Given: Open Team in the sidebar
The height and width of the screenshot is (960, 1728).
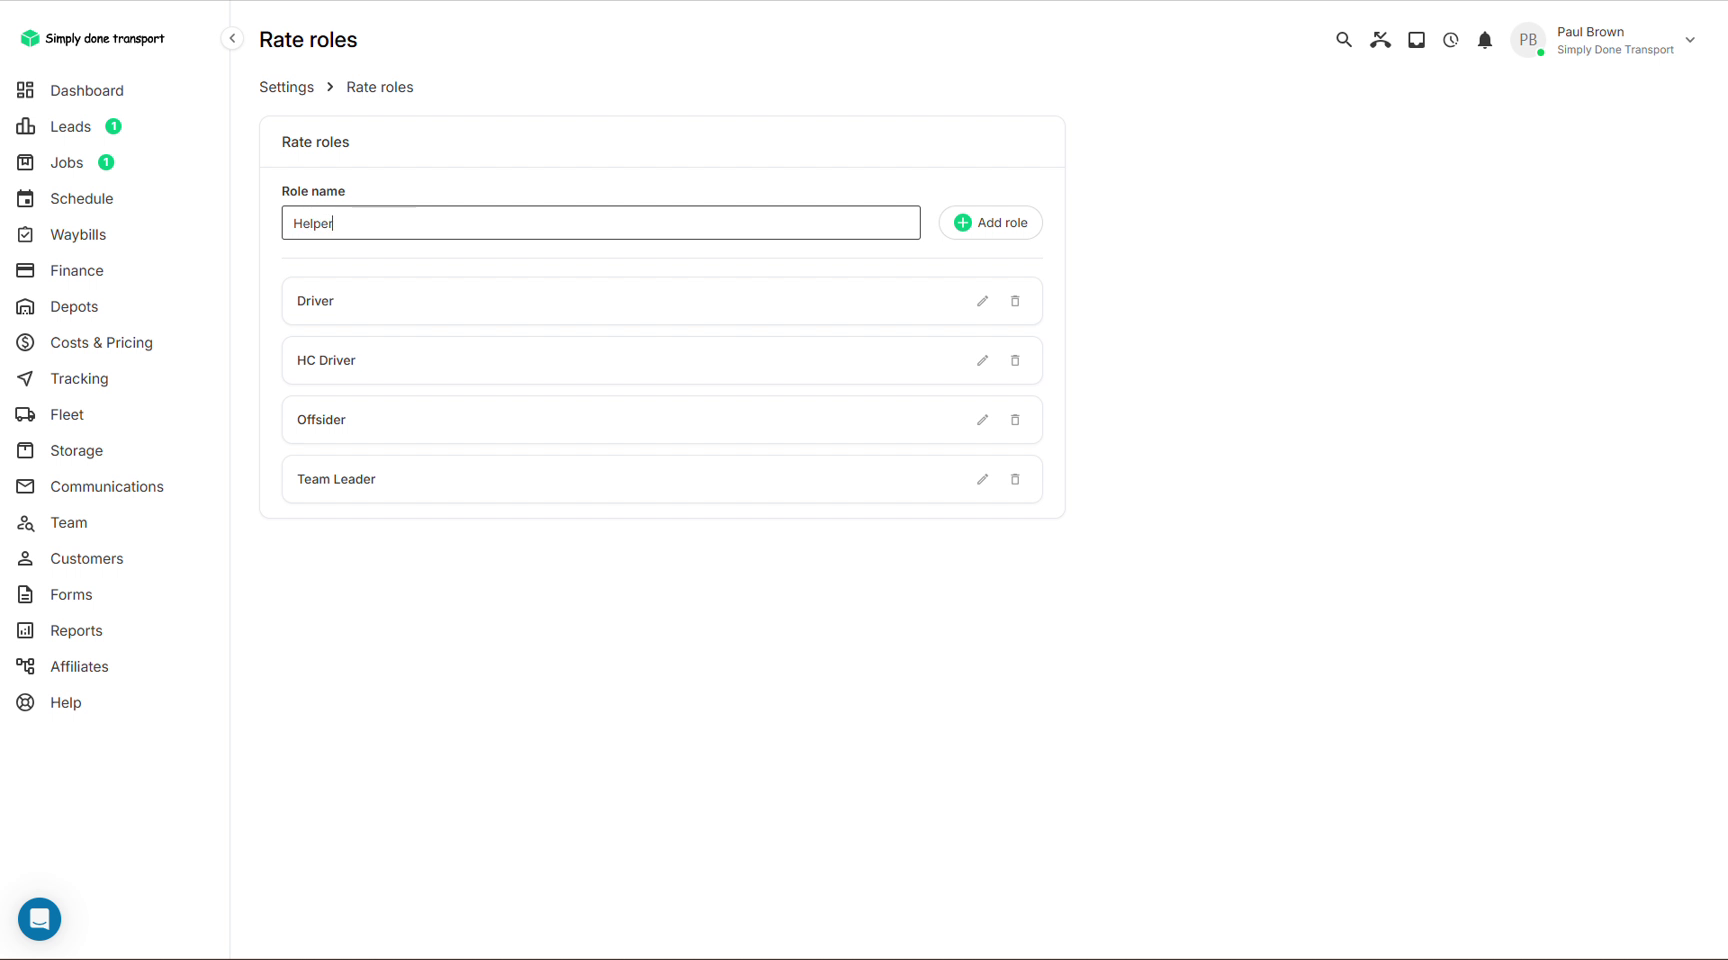Looking at the screenshot, I should [68, 522].
